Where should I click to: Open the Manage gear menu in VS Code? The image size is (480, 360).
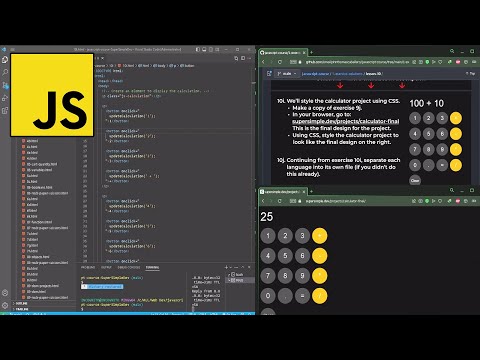[x=5, y=305]
